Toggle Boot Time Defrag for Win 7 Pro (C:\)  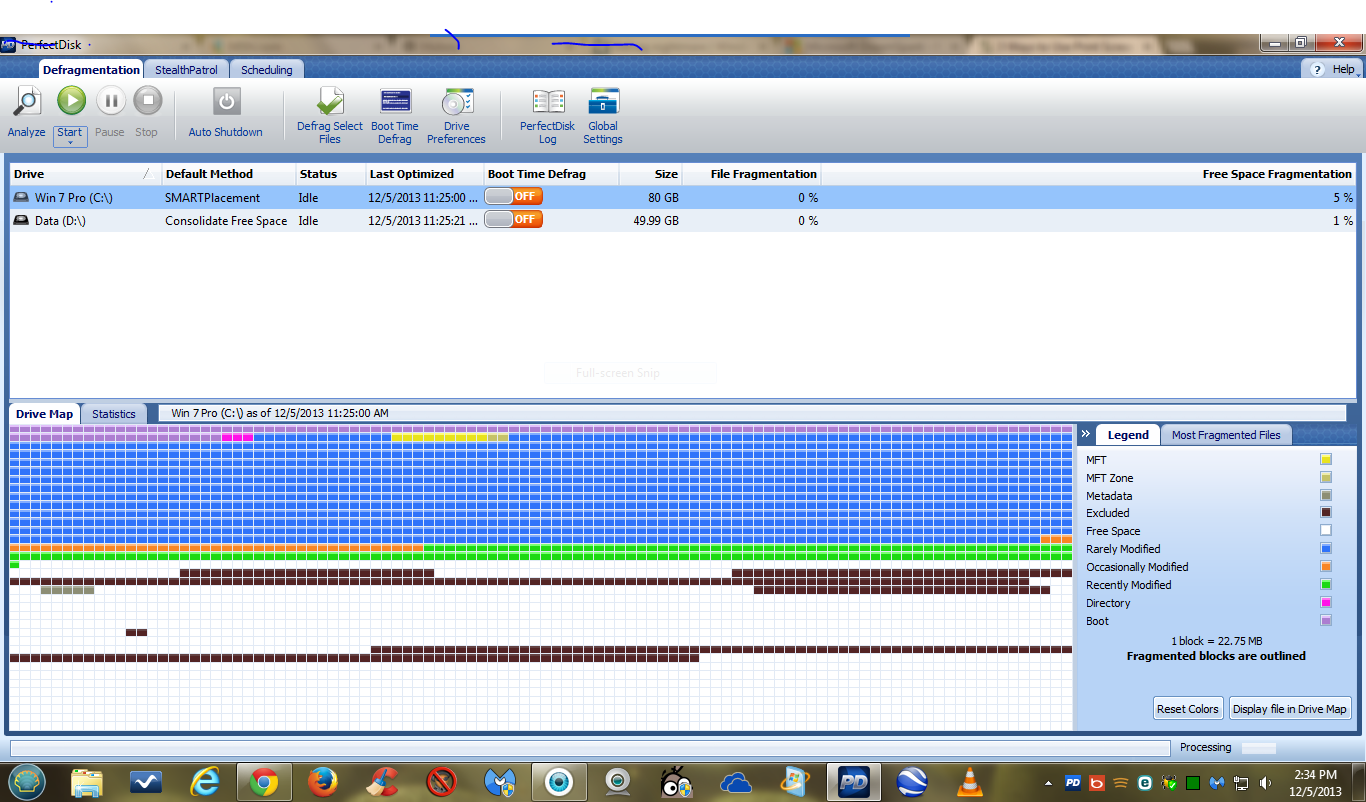pos(513,196)
